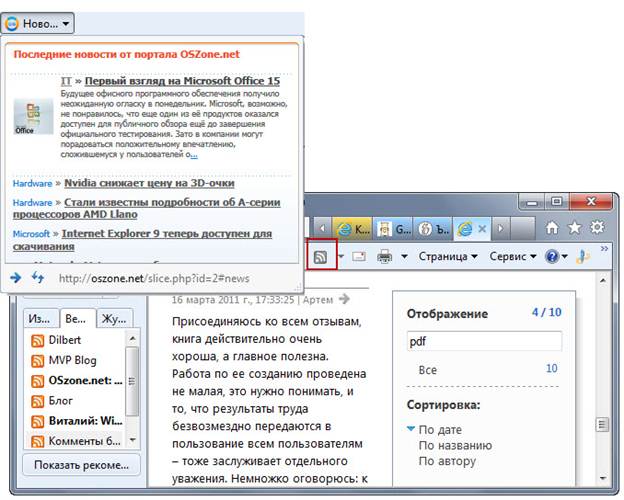Open the tools gear icon

pyautogui.click(x=597, y=227)
